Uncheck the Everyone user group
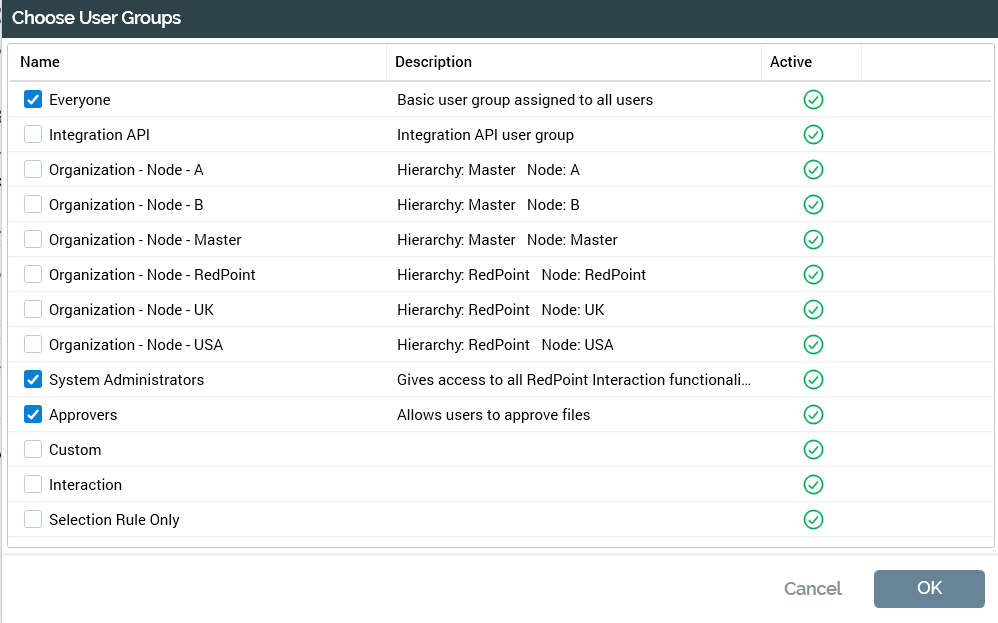The image size is (998, 623). (33, 100)
